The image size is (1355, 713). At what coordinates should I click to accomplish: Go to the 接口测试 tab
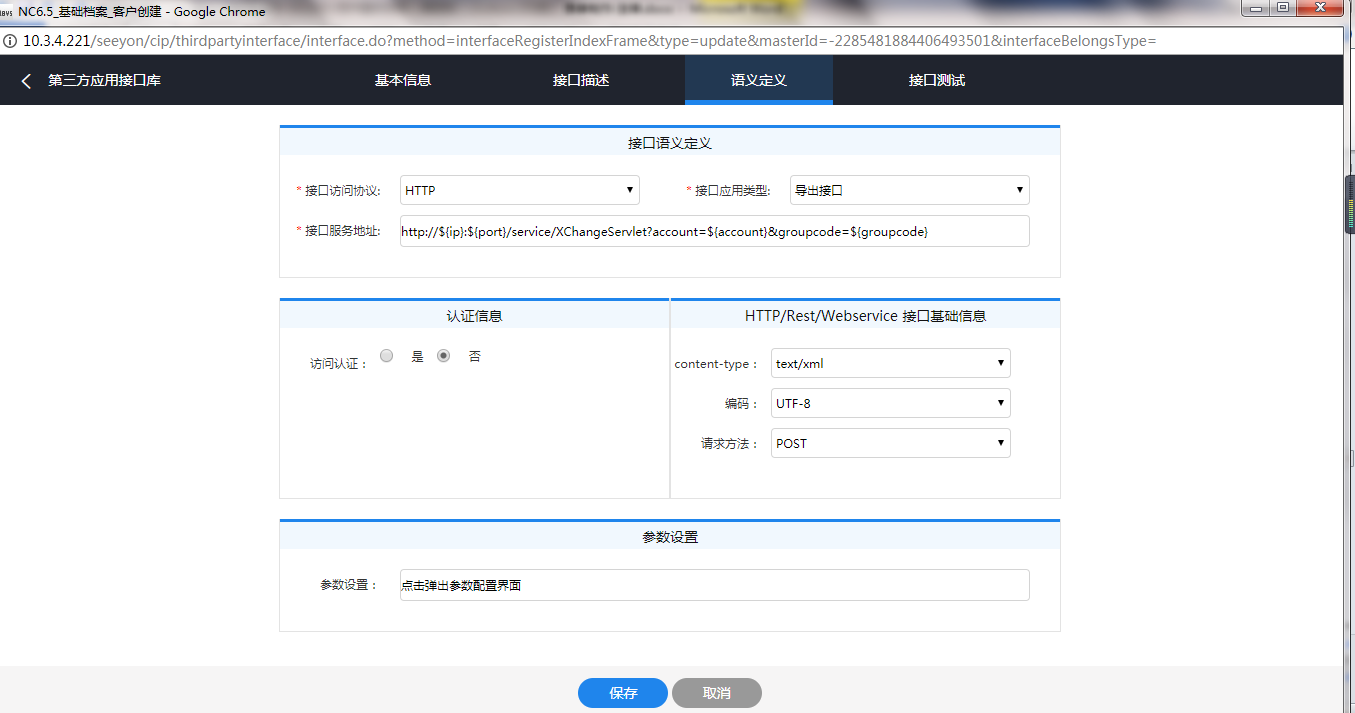pyautogui.click(x=936, y=80)
